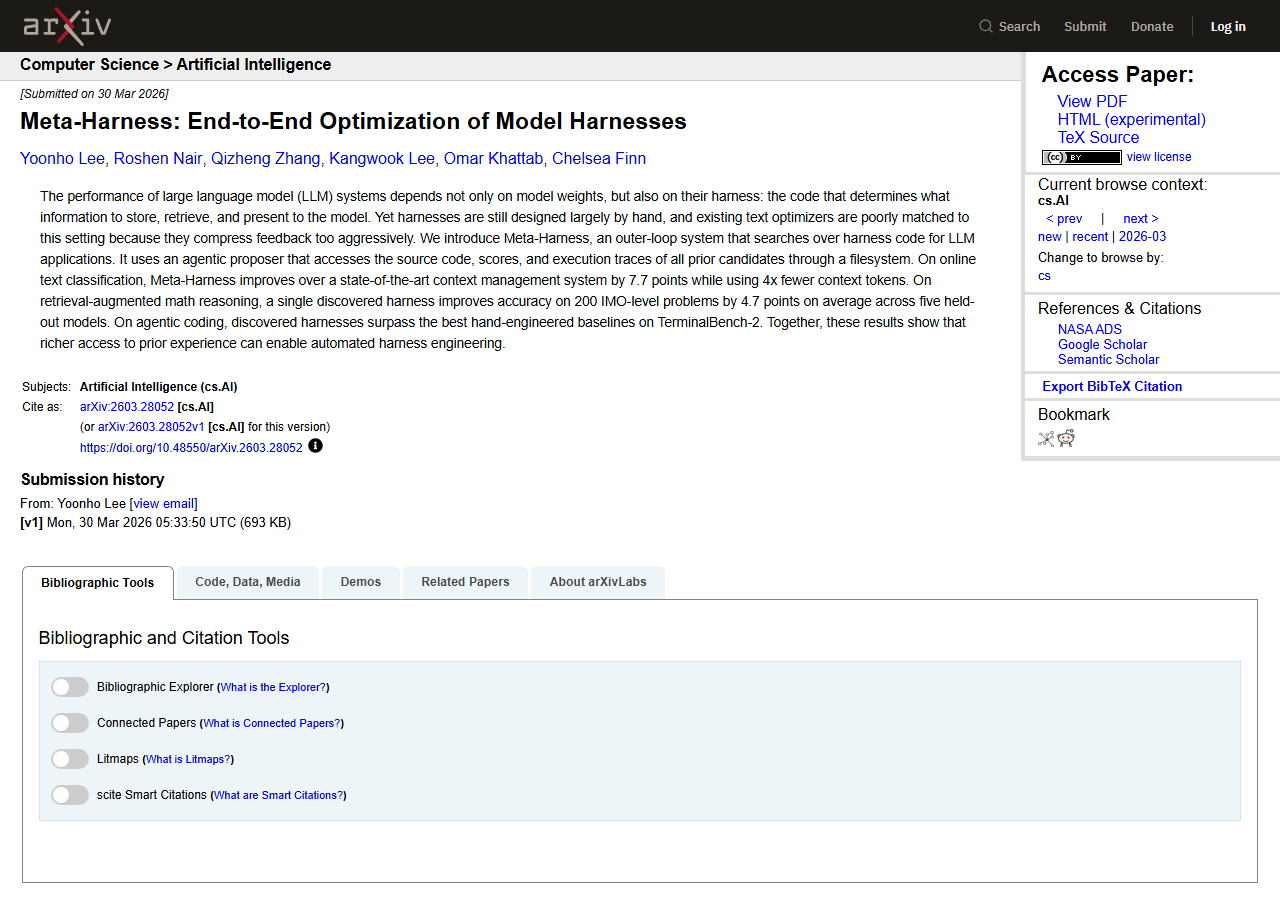
Task: Go to the next > paper
Action: click(x=1140, y=219)
